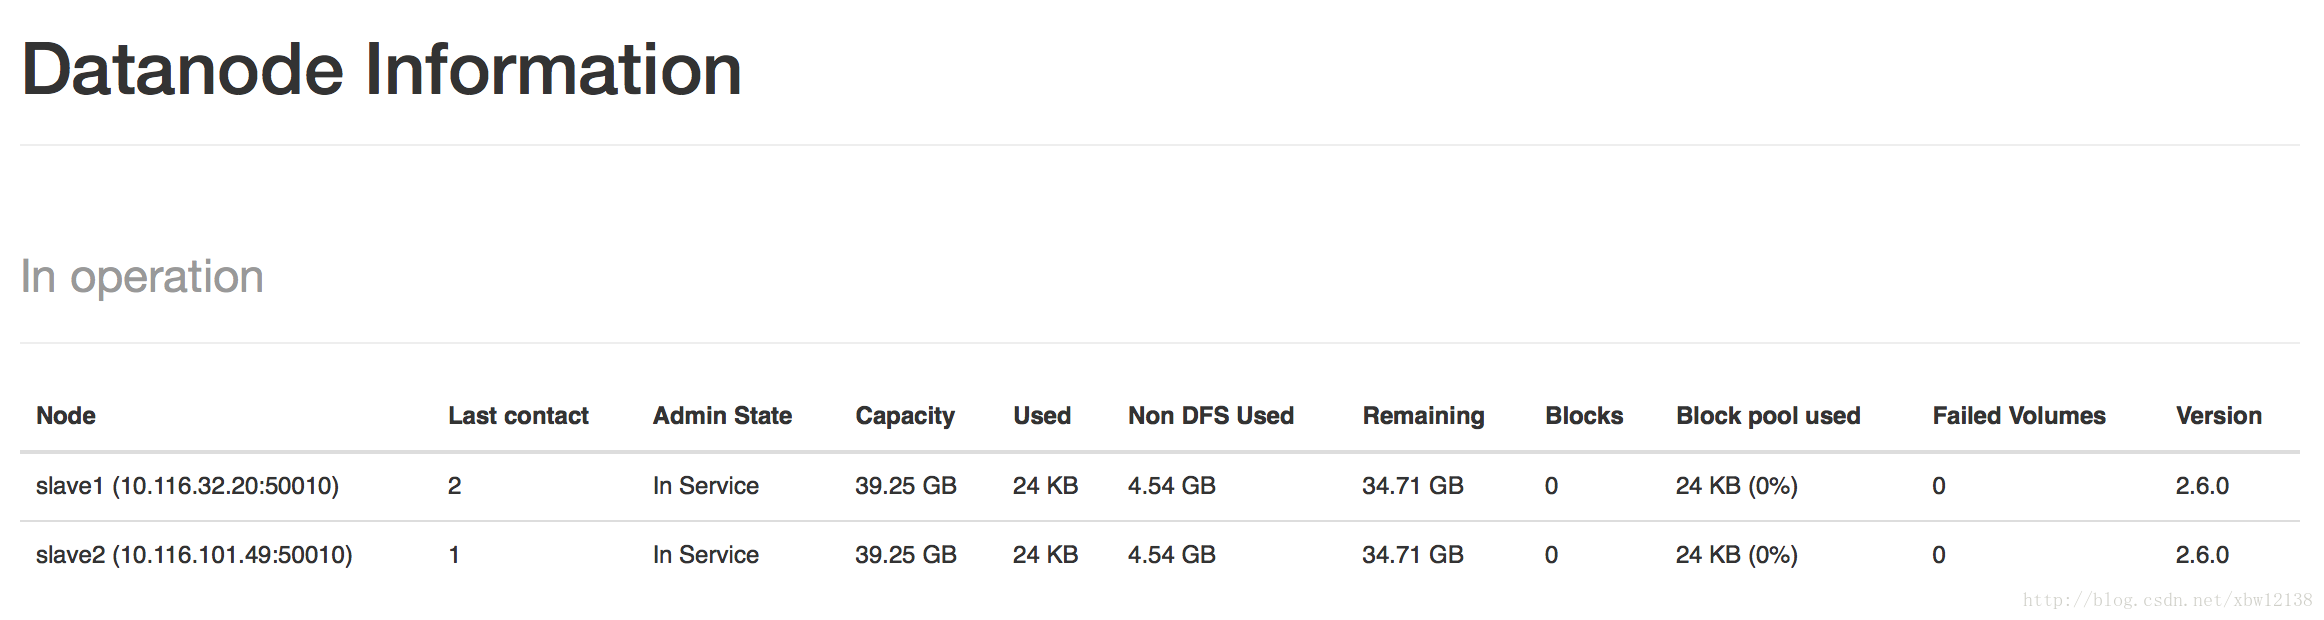2324x620 pixels.
Task: Click the Block pool used header
Action: click(1768, 417)
